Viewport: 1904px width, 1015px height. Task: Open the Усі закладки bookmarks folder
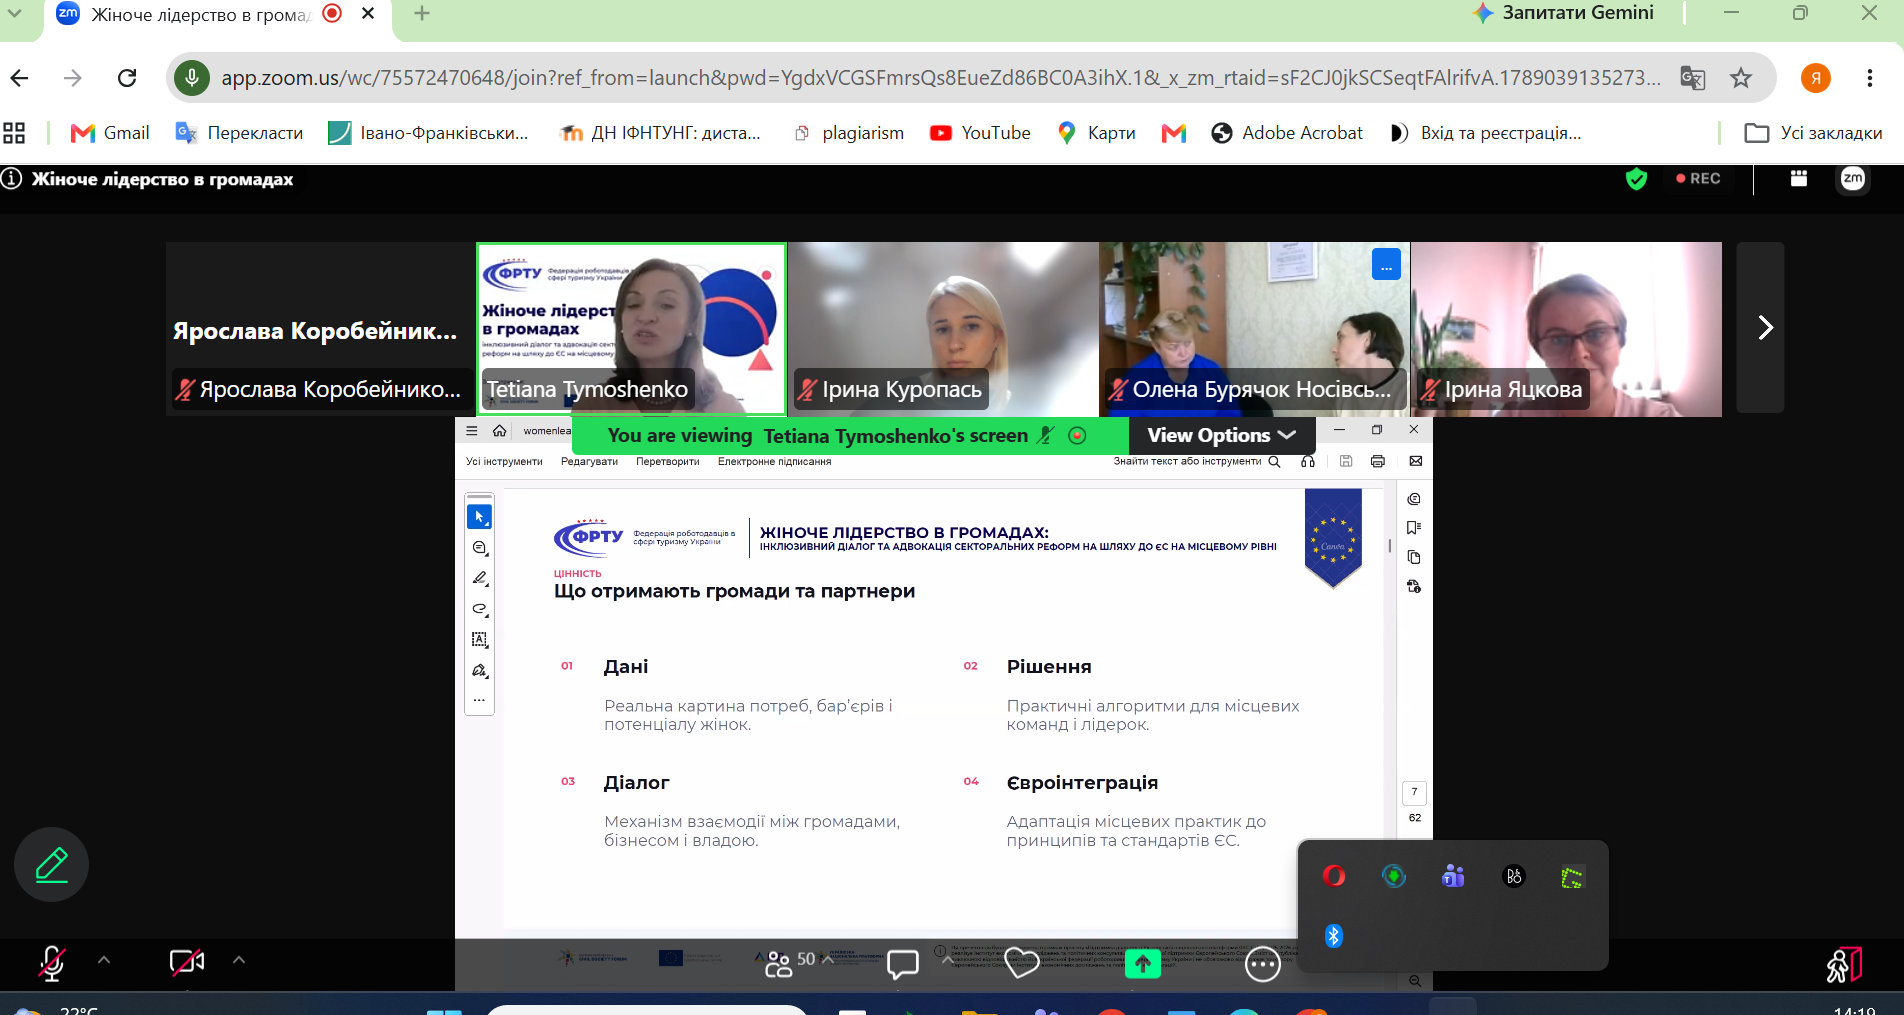tap(1813, 133)
